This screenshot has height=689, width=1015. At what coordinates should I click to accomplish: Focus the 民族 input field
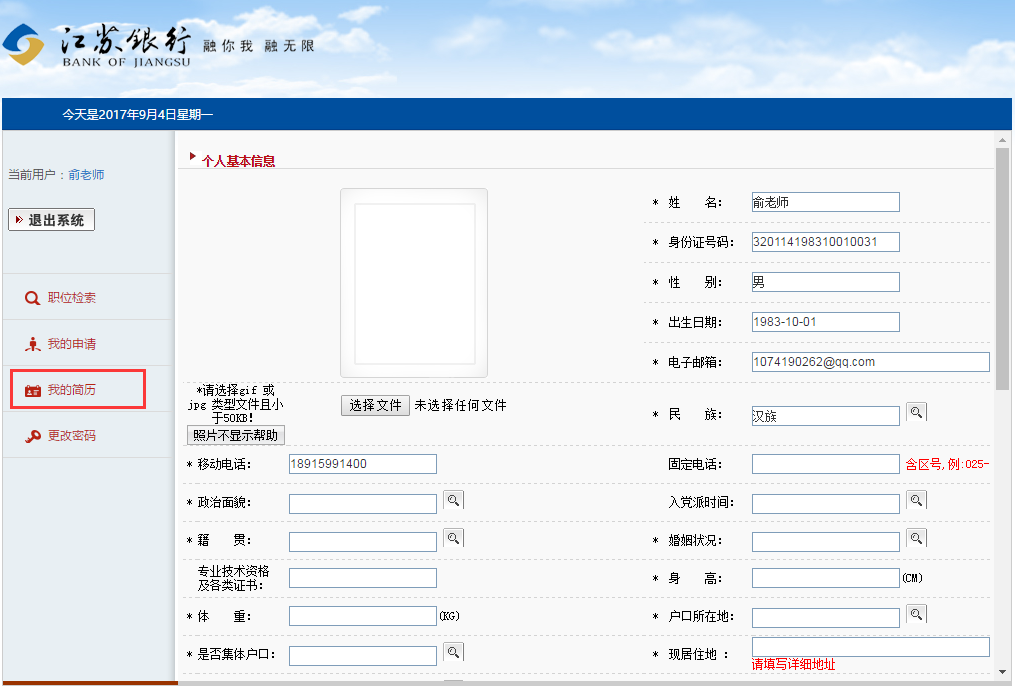tap(825, 416)
